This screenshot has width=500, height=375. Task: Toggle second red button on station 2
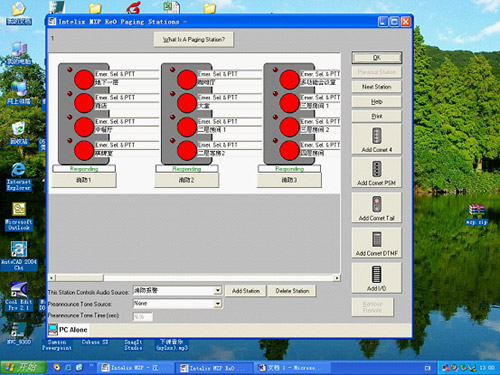coord(186,103)
